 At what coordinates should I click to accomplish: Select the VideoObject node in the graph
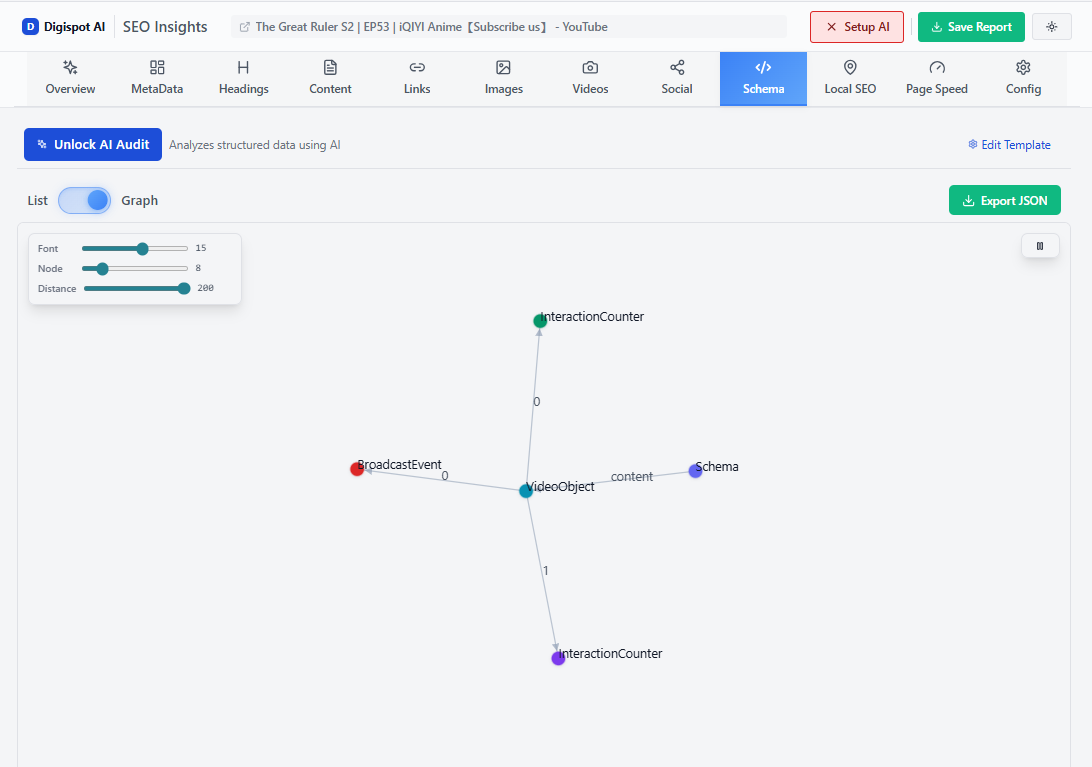(x=526, y=490)
